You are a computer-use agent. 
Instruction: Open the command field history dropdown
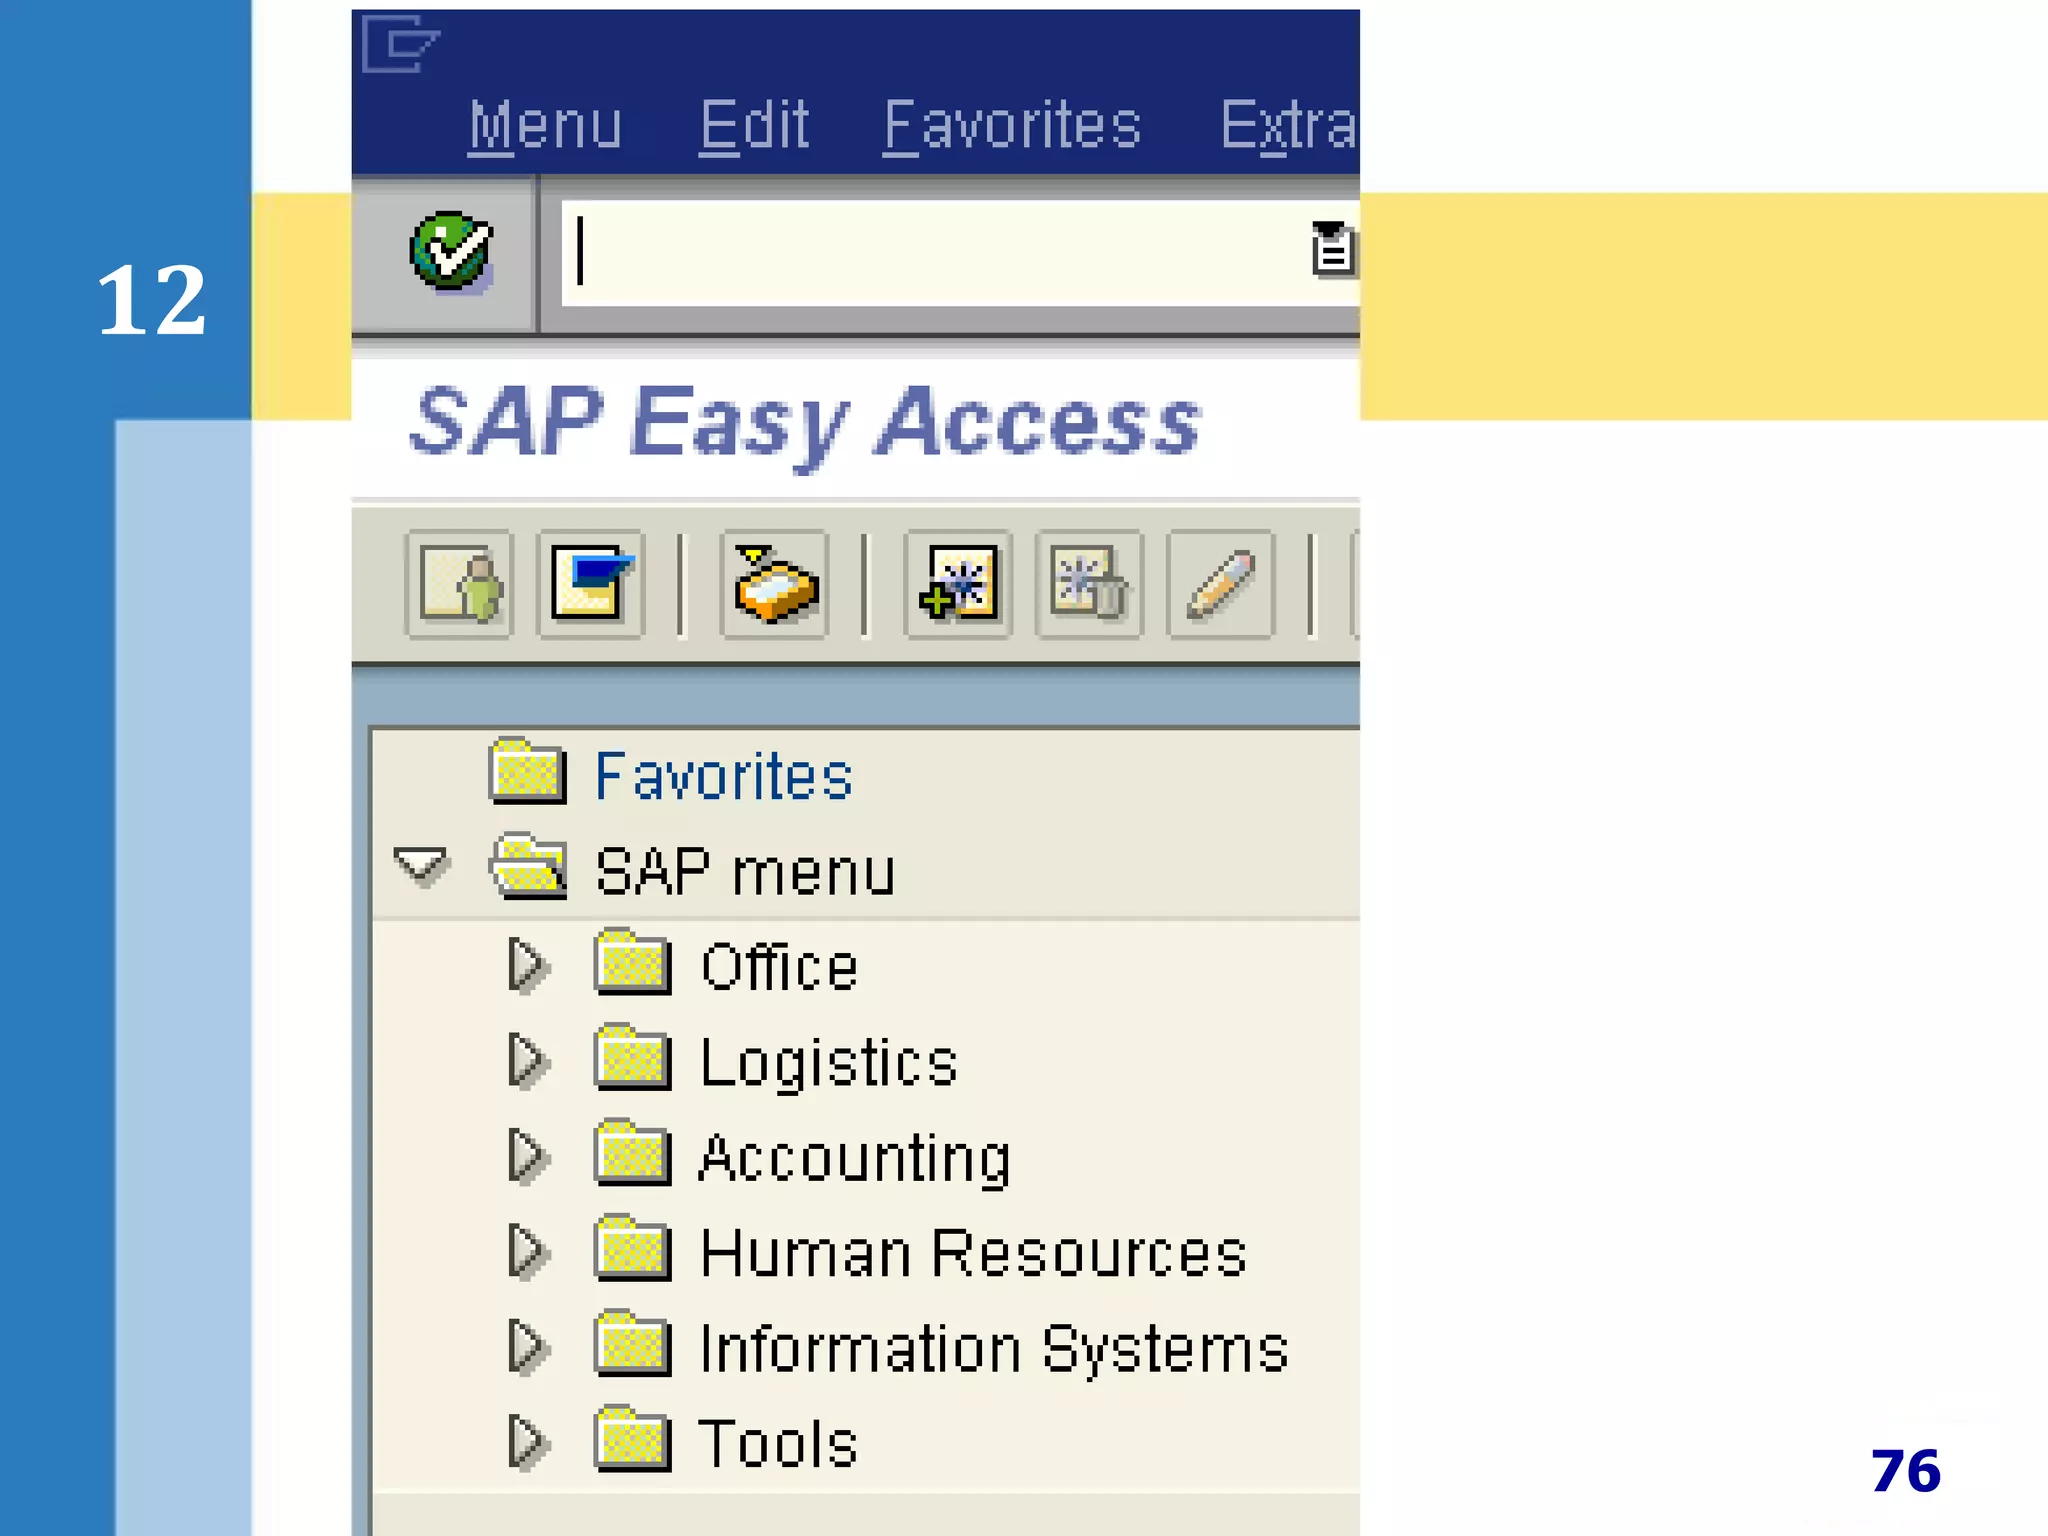tap(1333, 249)
